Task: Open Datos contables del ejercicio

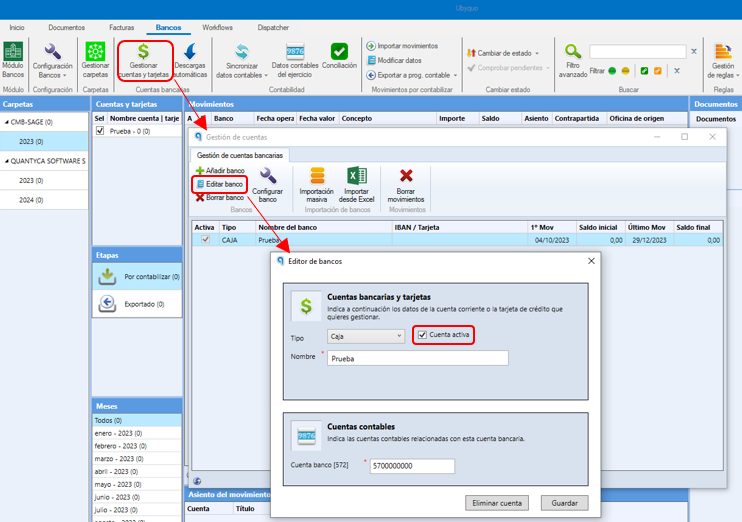Action: [x=295, y=60]
